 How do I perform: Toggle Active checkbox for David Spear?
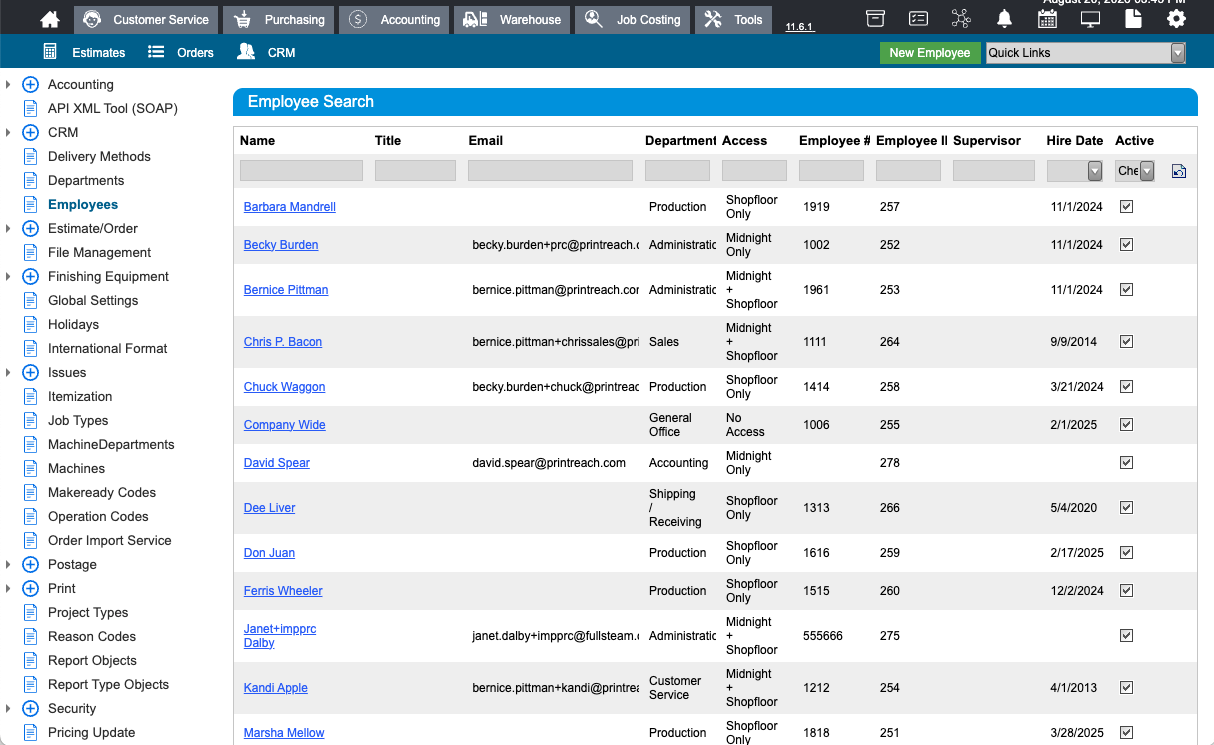click(x=1126, y=462)
